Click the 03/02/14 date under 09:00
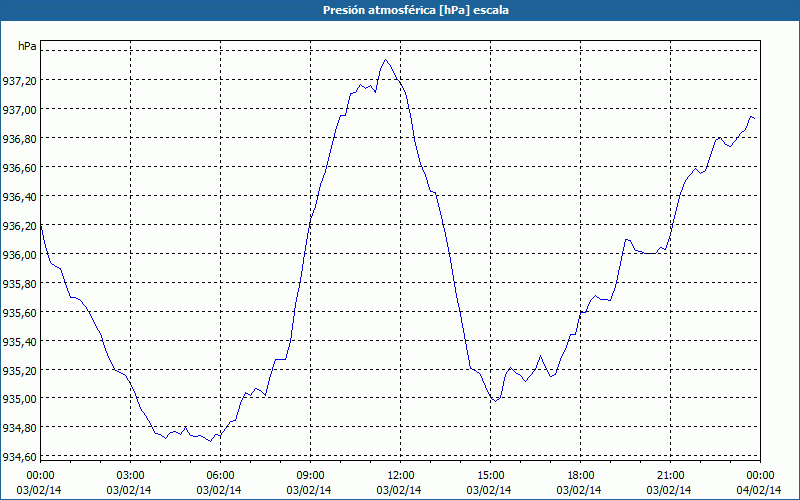 click(309, 490)
